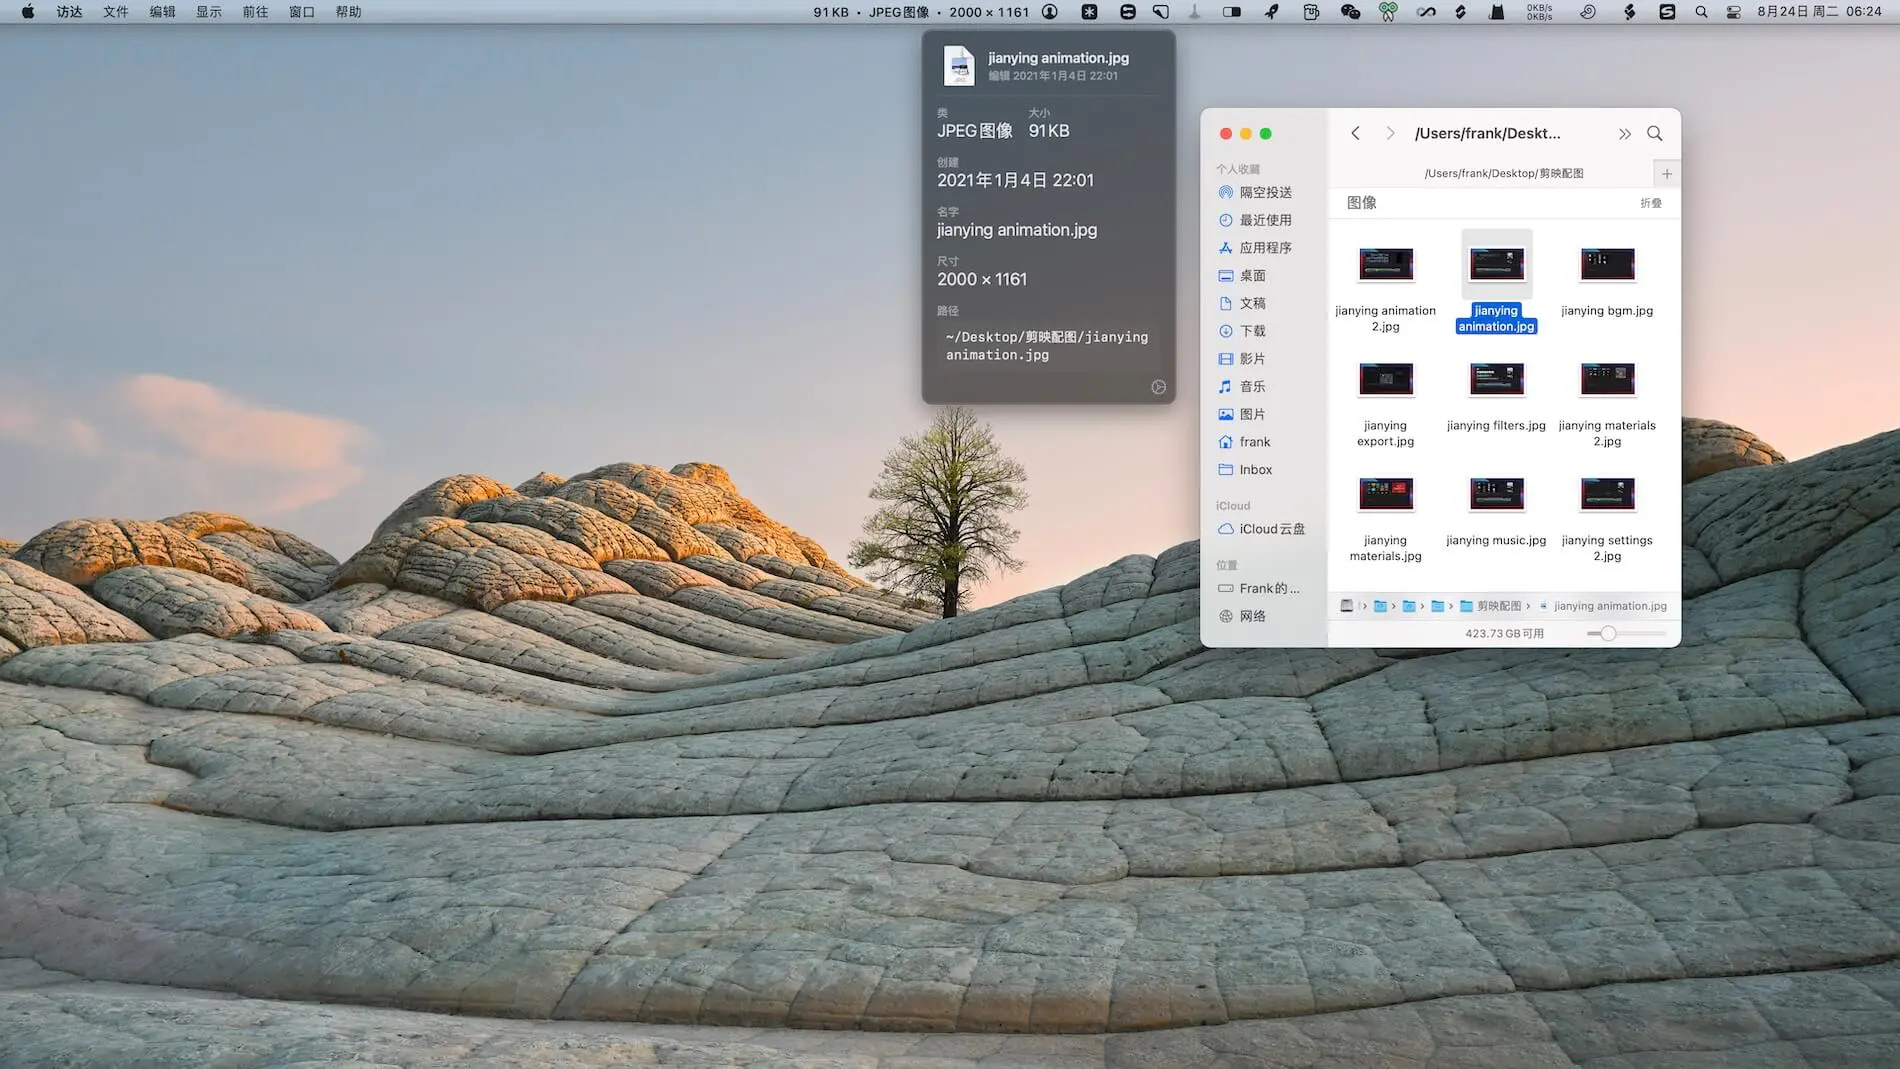The width and height of the screenshot is (1900, 1069).
Task: Open the 编辑 (Edit) menu
Action: (163, 12)
